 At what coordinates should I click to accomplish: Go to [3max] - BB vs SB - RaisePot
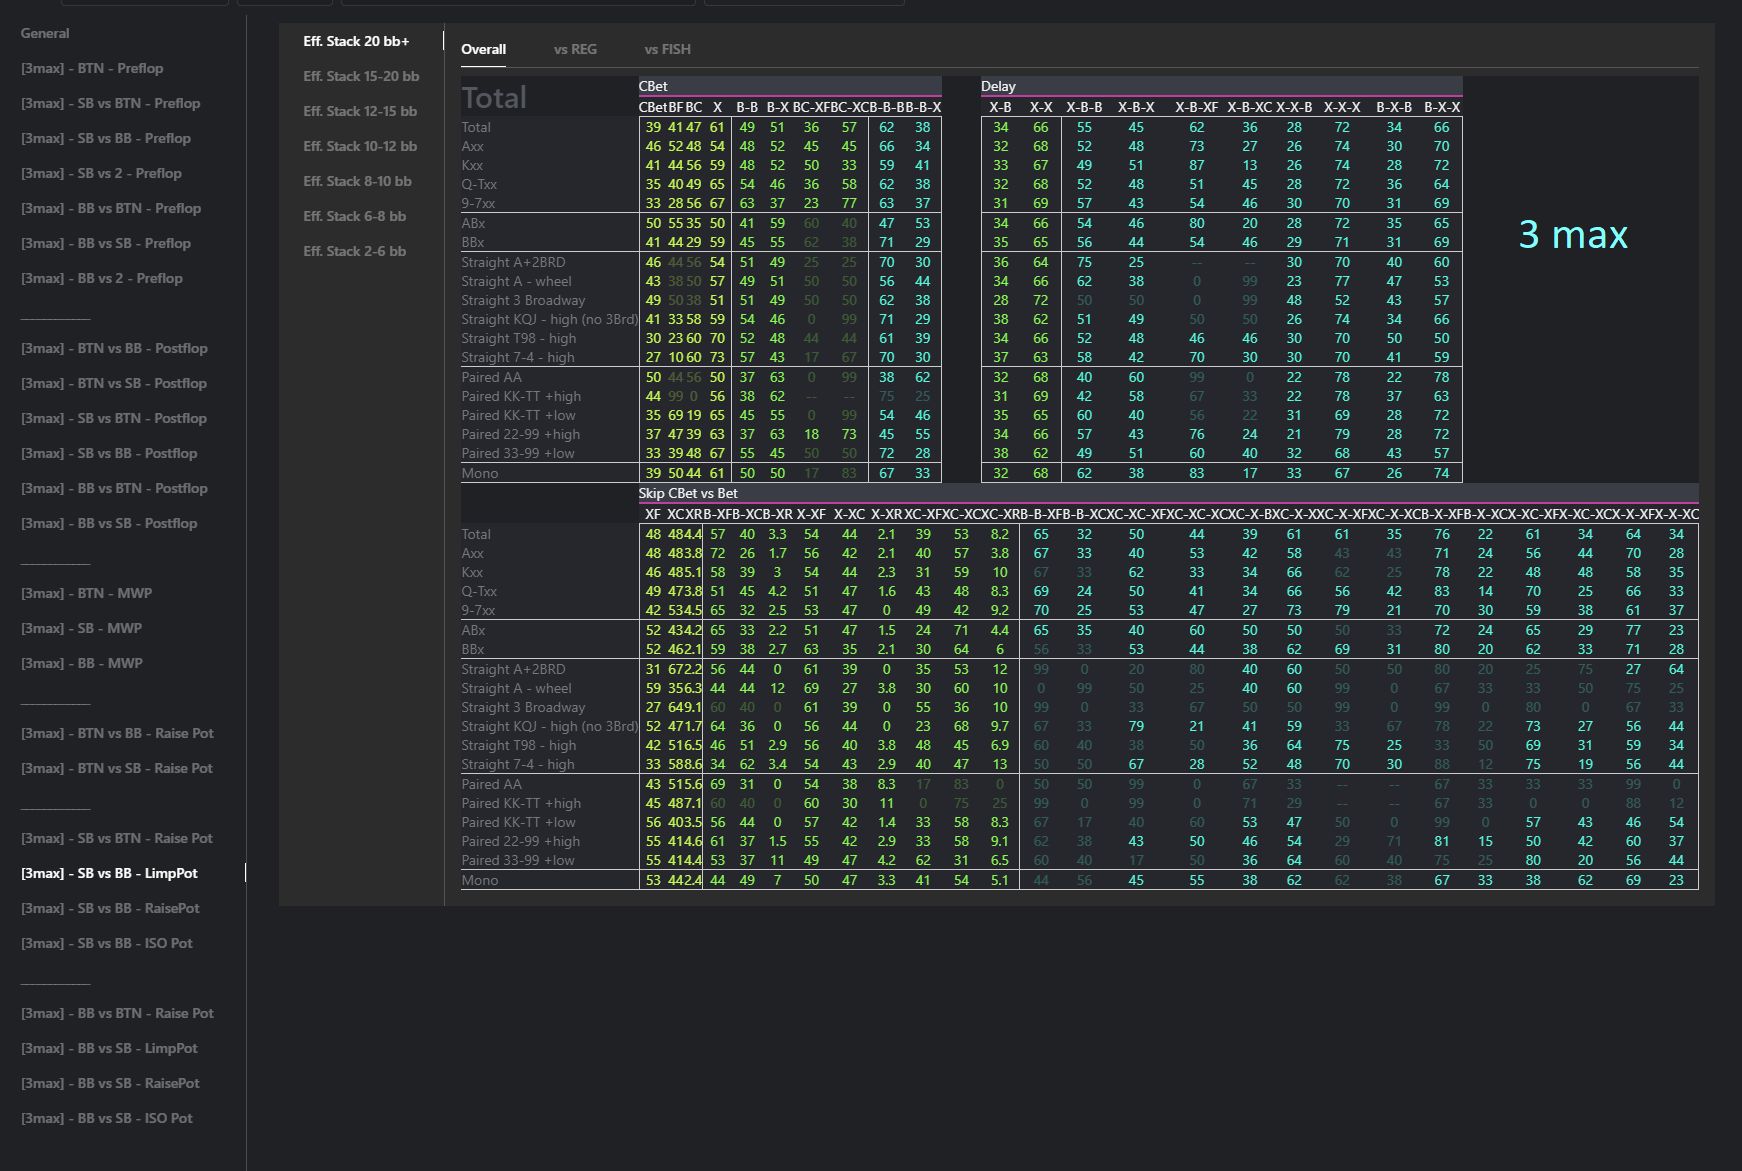110,1083
